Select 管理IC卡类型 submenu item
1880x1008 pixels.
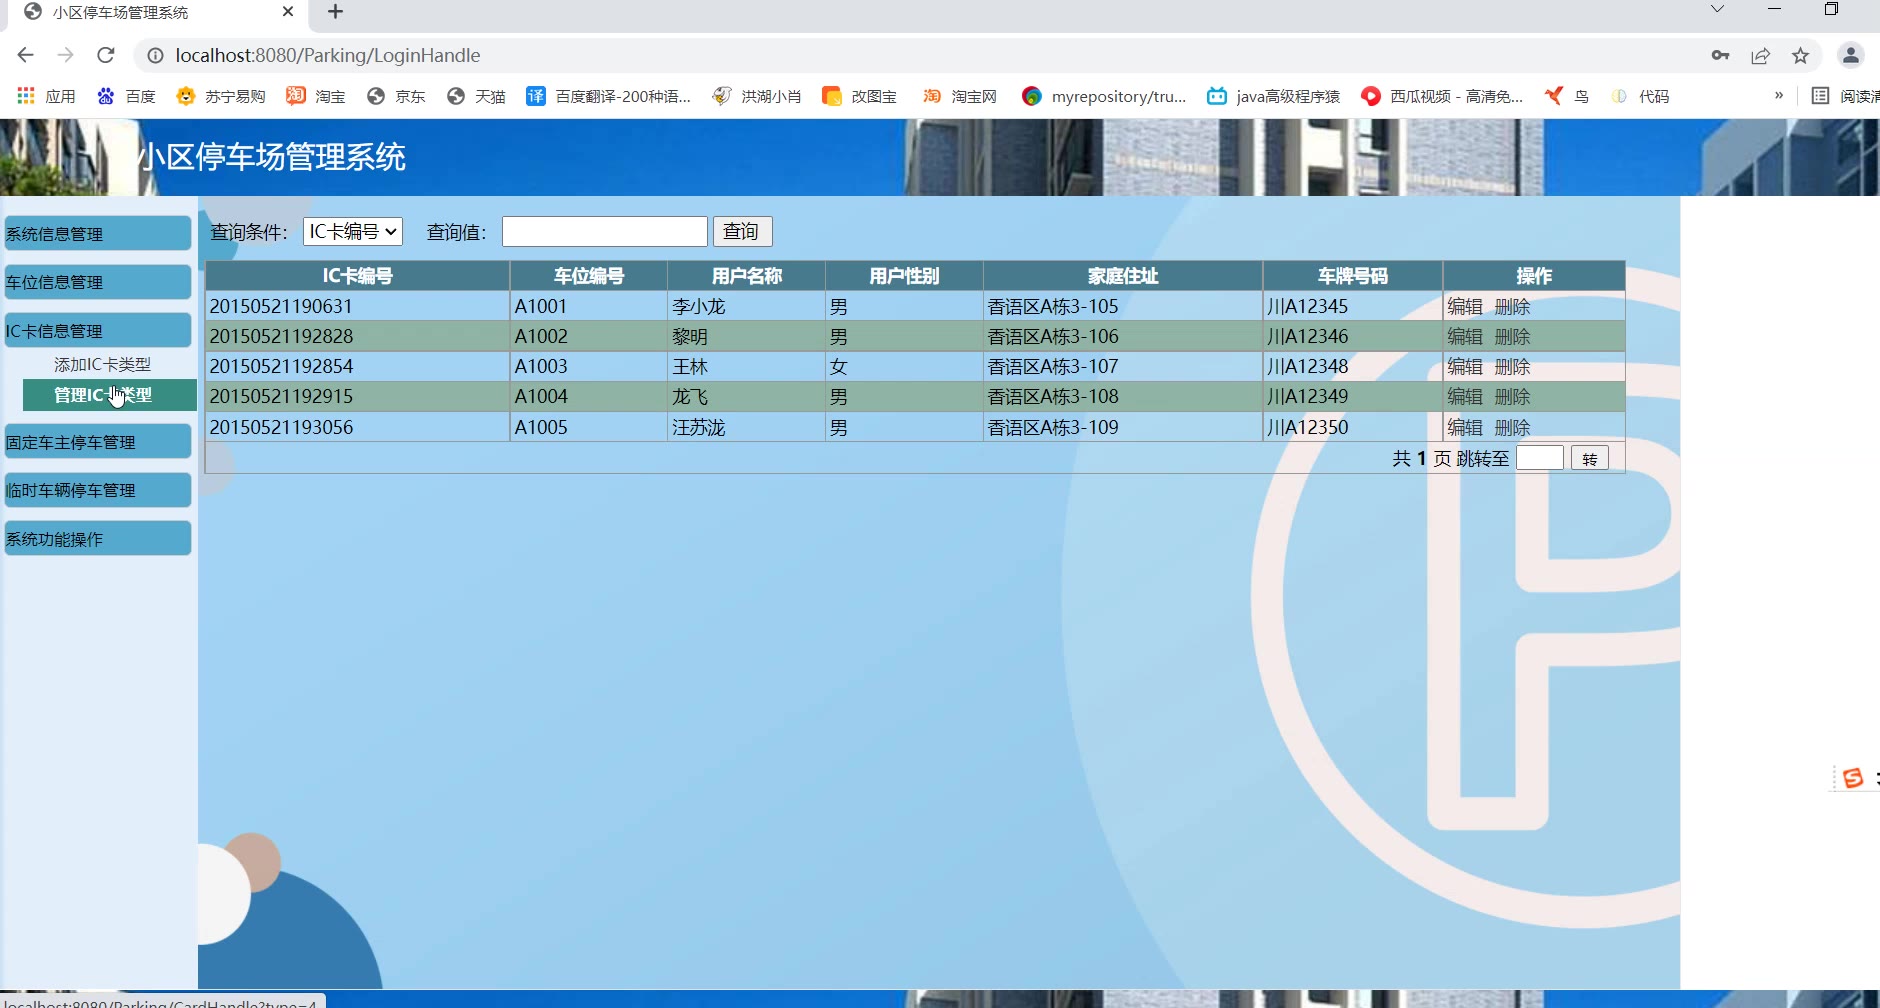click(x=110, y=395)
